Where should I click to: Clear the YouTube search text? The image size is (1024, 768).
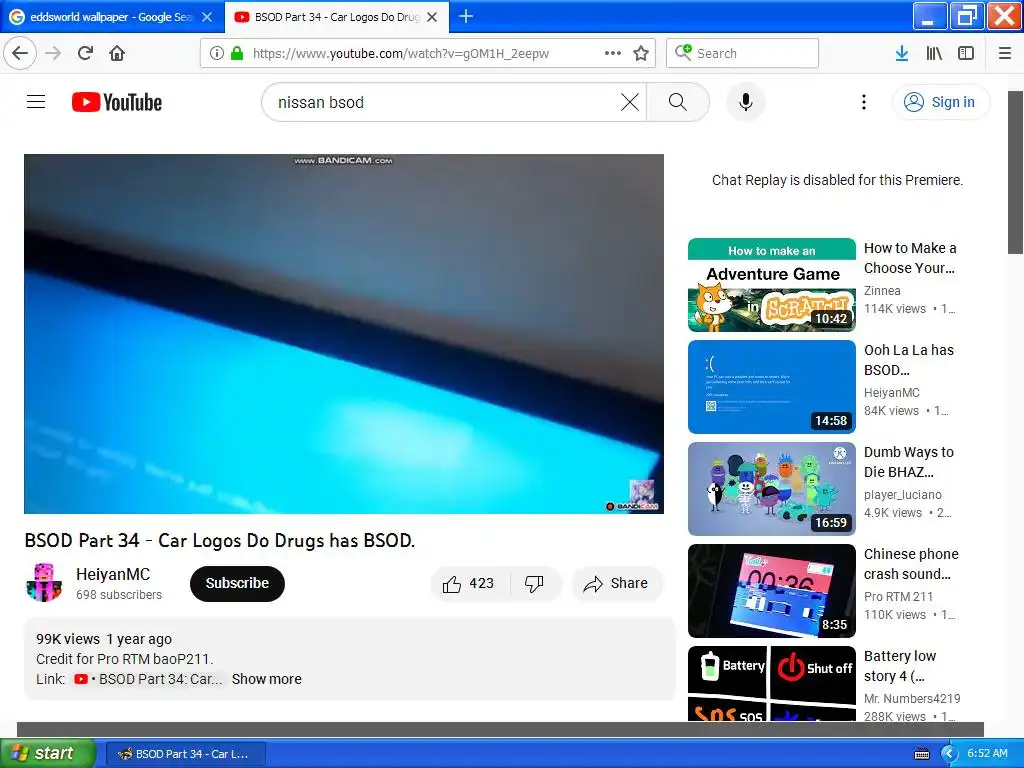(x=630, y=102)
